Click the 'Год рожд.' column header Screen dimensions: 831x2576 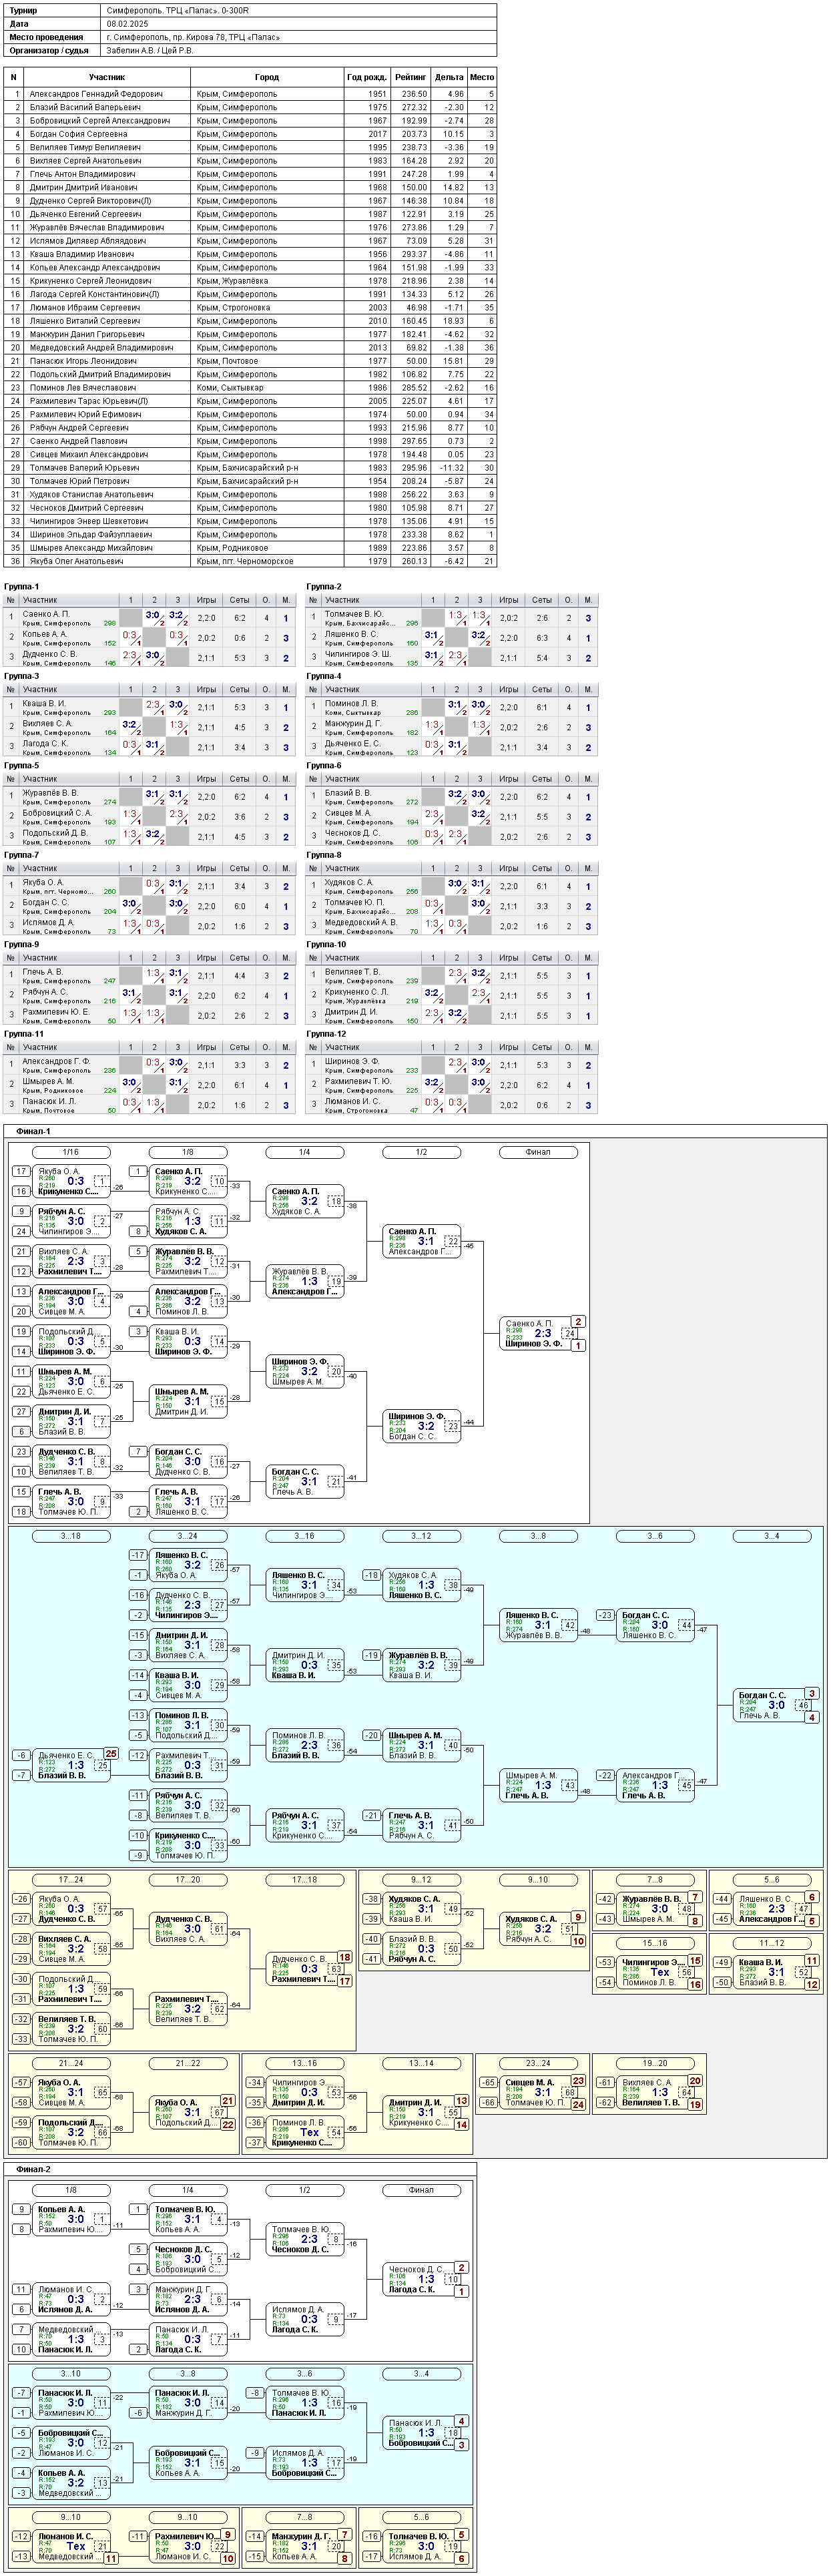tap(367, 77)
